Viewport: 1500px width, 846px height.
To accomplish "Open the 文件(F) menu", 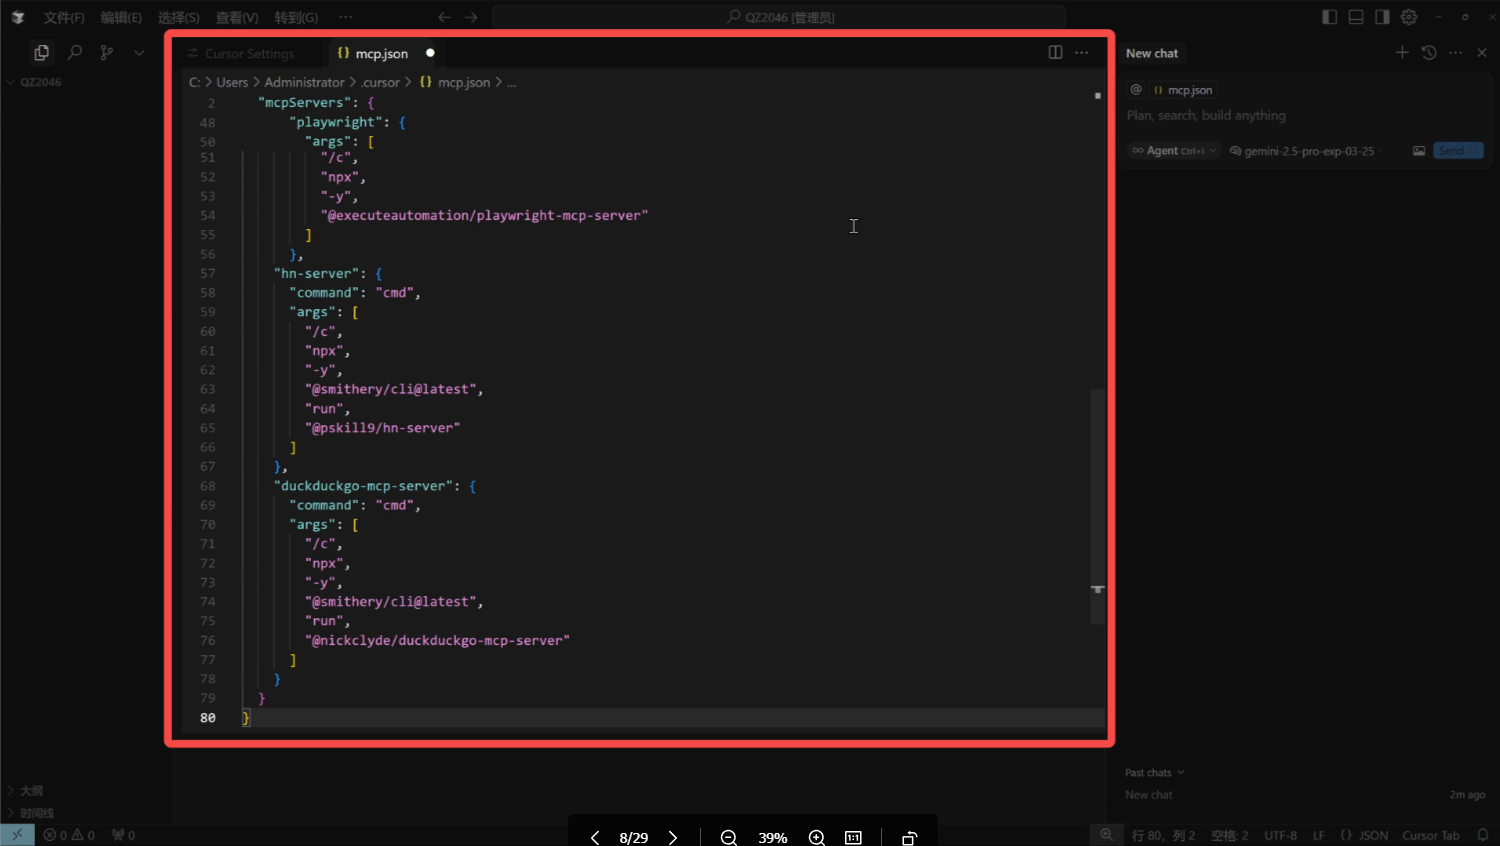I will point(64,18).
